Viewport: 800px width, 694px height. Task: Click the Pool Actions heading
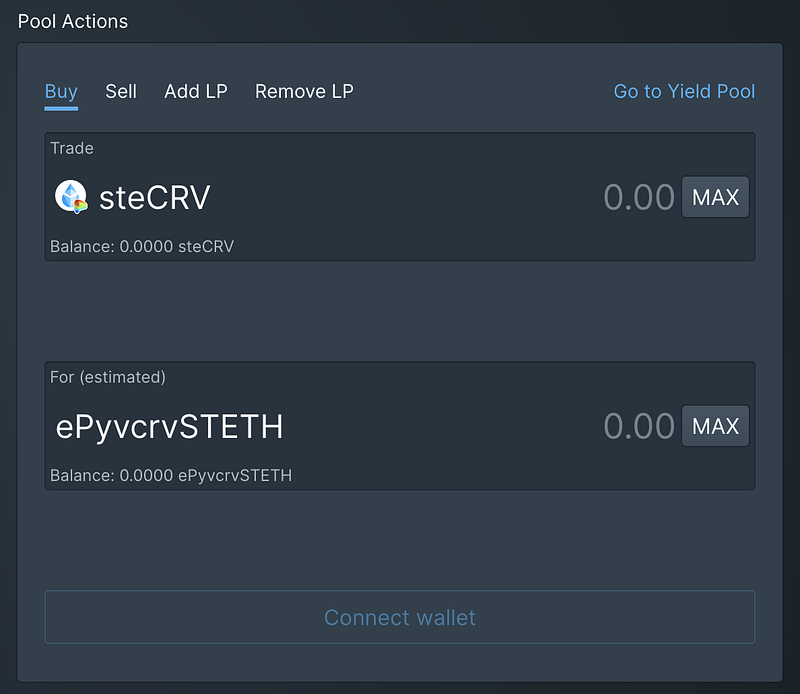(x=73, y=21)
